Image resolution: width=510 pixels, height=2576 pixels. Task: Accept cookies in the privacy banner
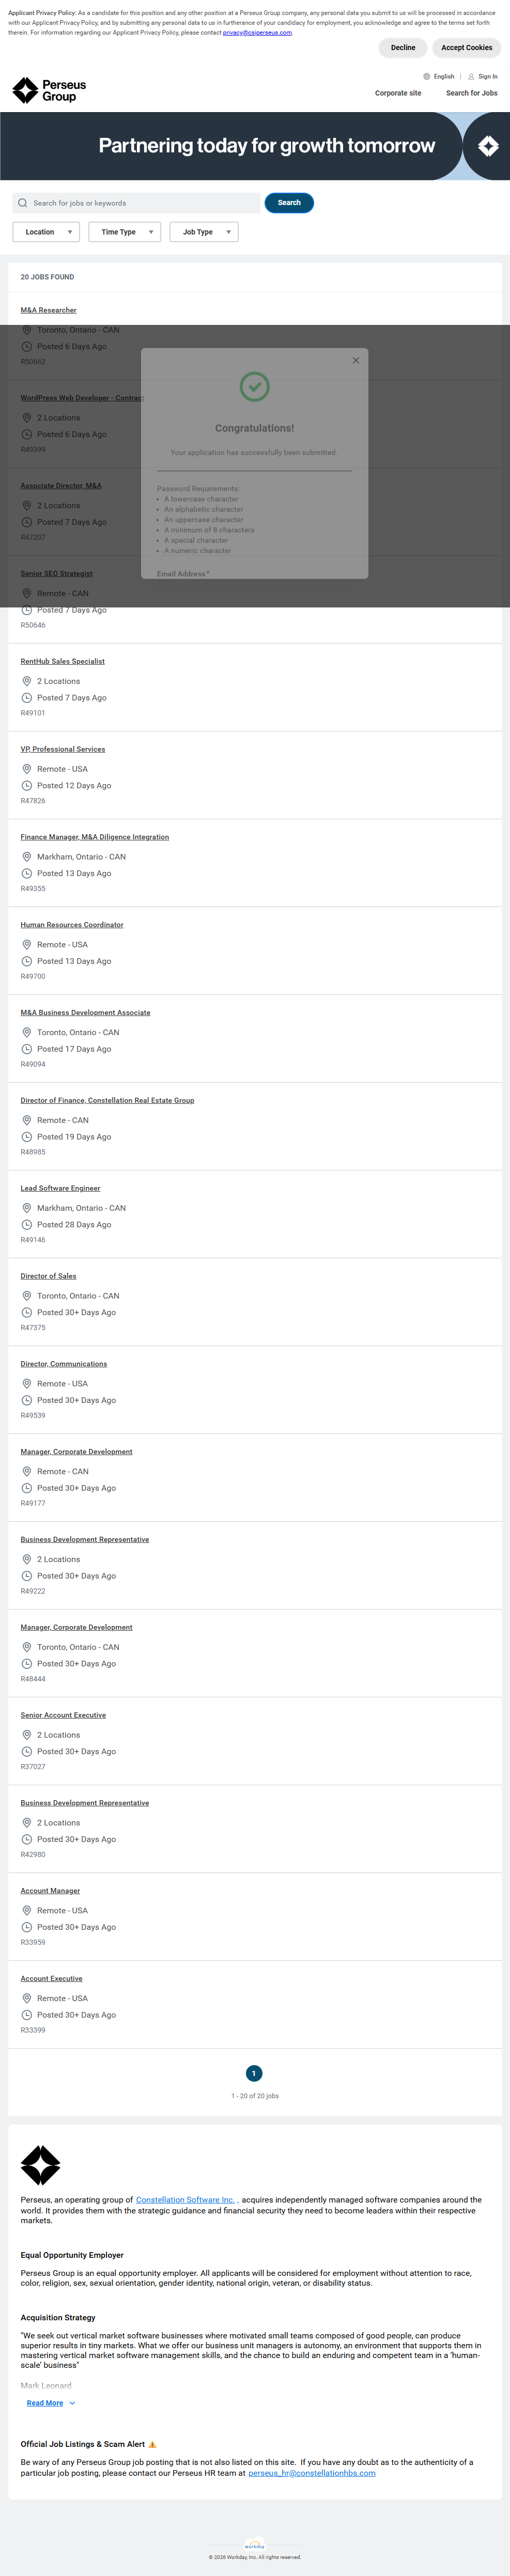point(466,48)
